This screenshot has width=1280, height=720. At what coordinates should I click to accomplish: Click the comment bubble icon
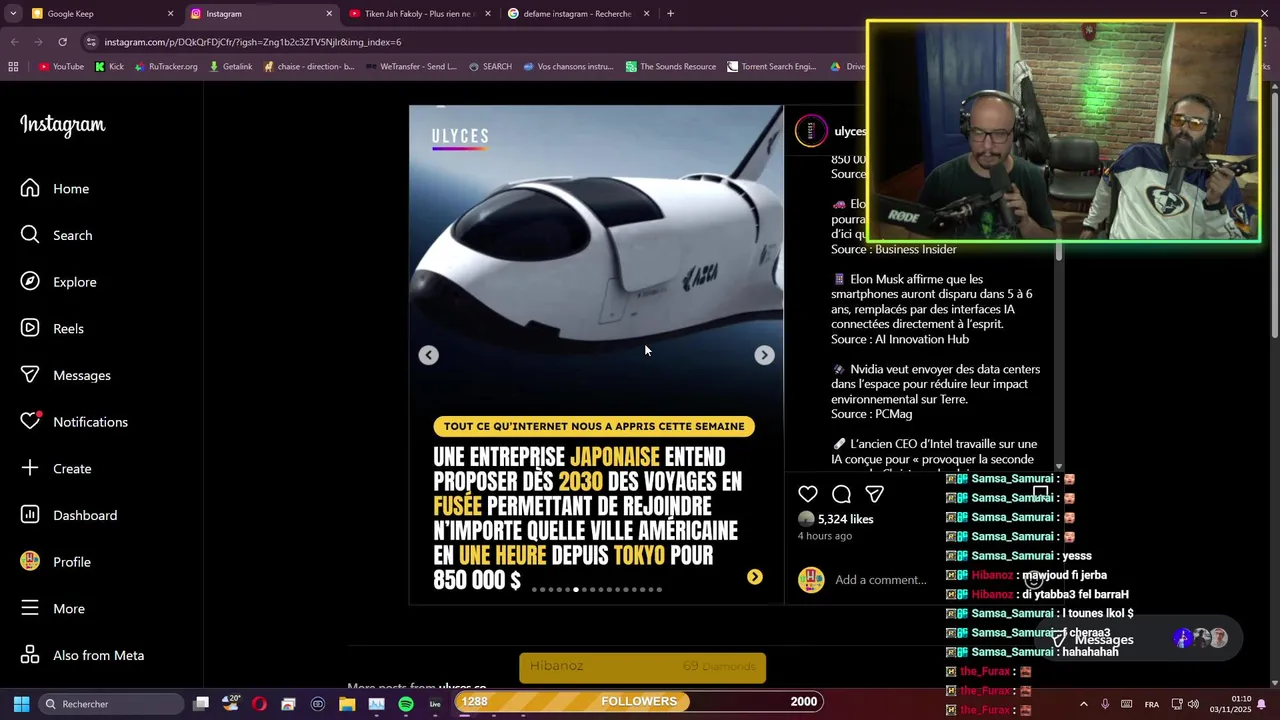842,494
